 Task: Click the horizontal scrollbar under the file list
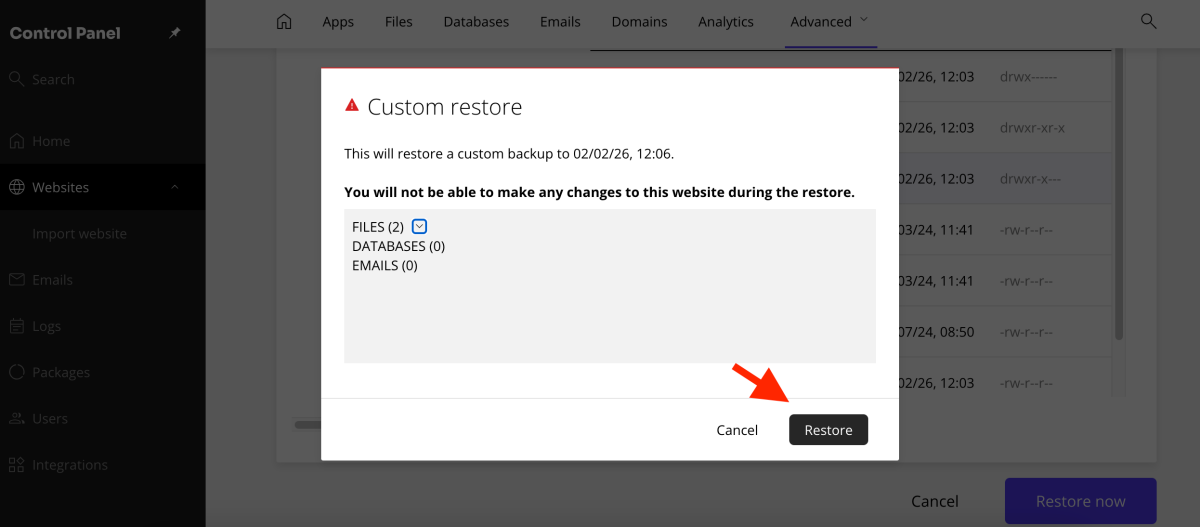point(307,424)
